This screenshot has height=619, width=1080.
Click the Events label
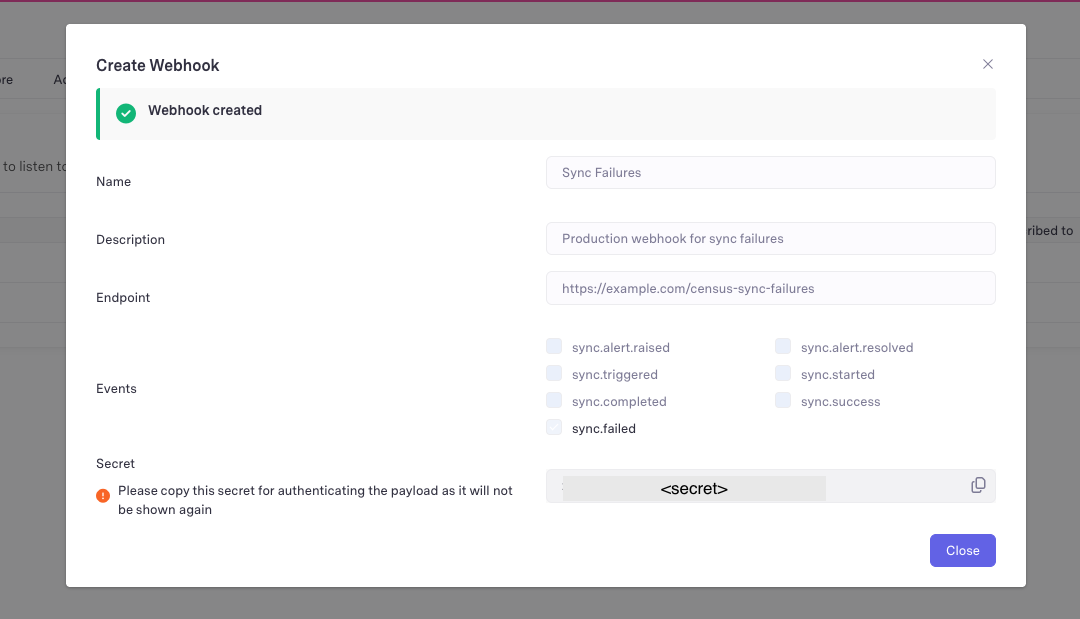pos(116,388)
